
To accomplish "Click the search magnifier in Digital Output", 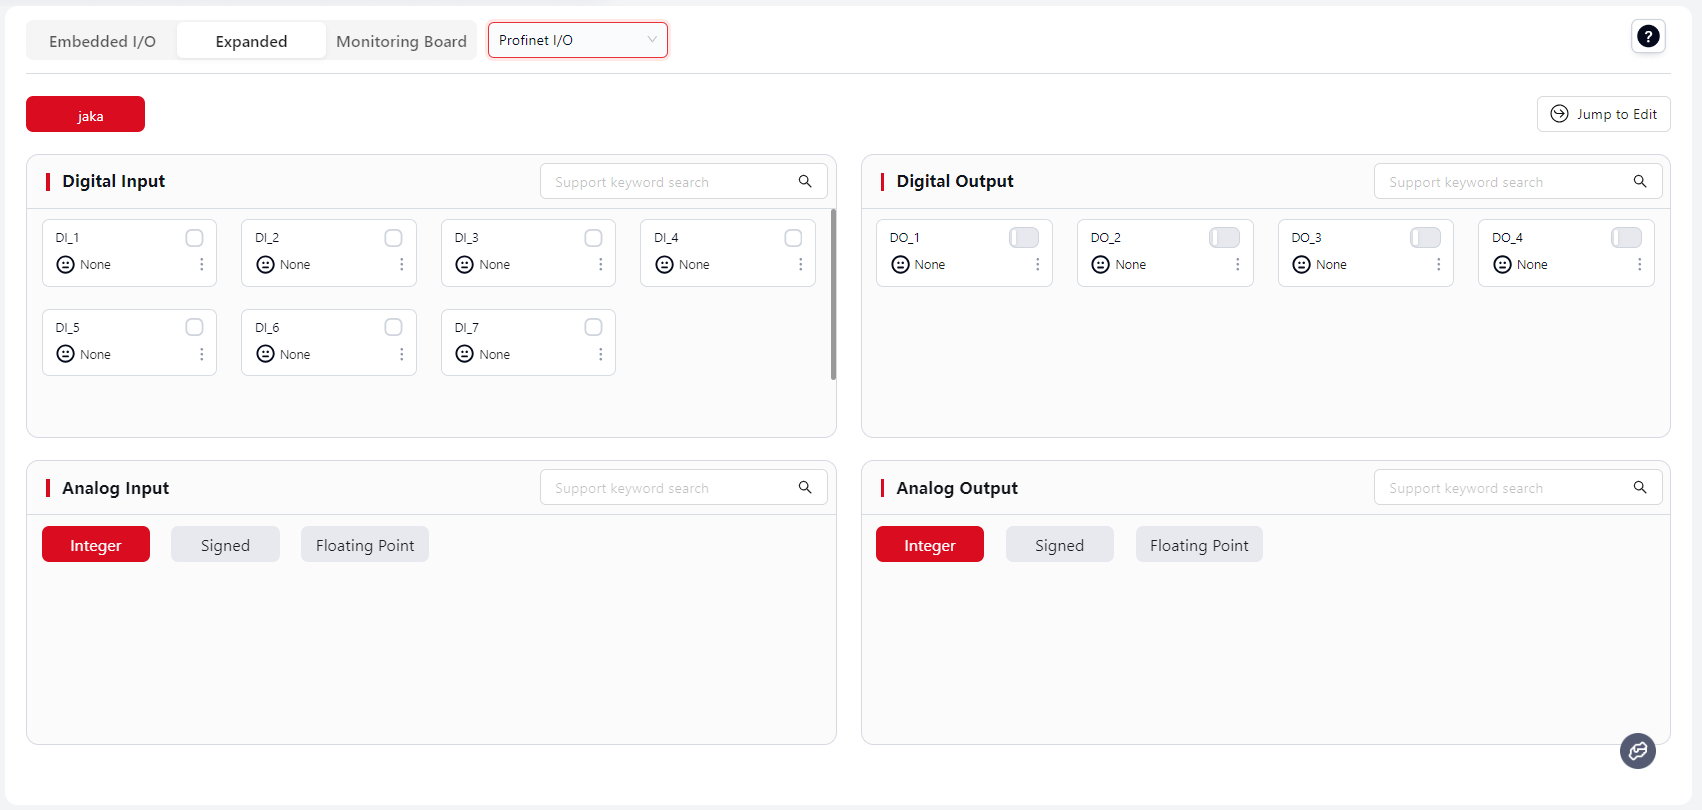I will tap(1640, 181).
